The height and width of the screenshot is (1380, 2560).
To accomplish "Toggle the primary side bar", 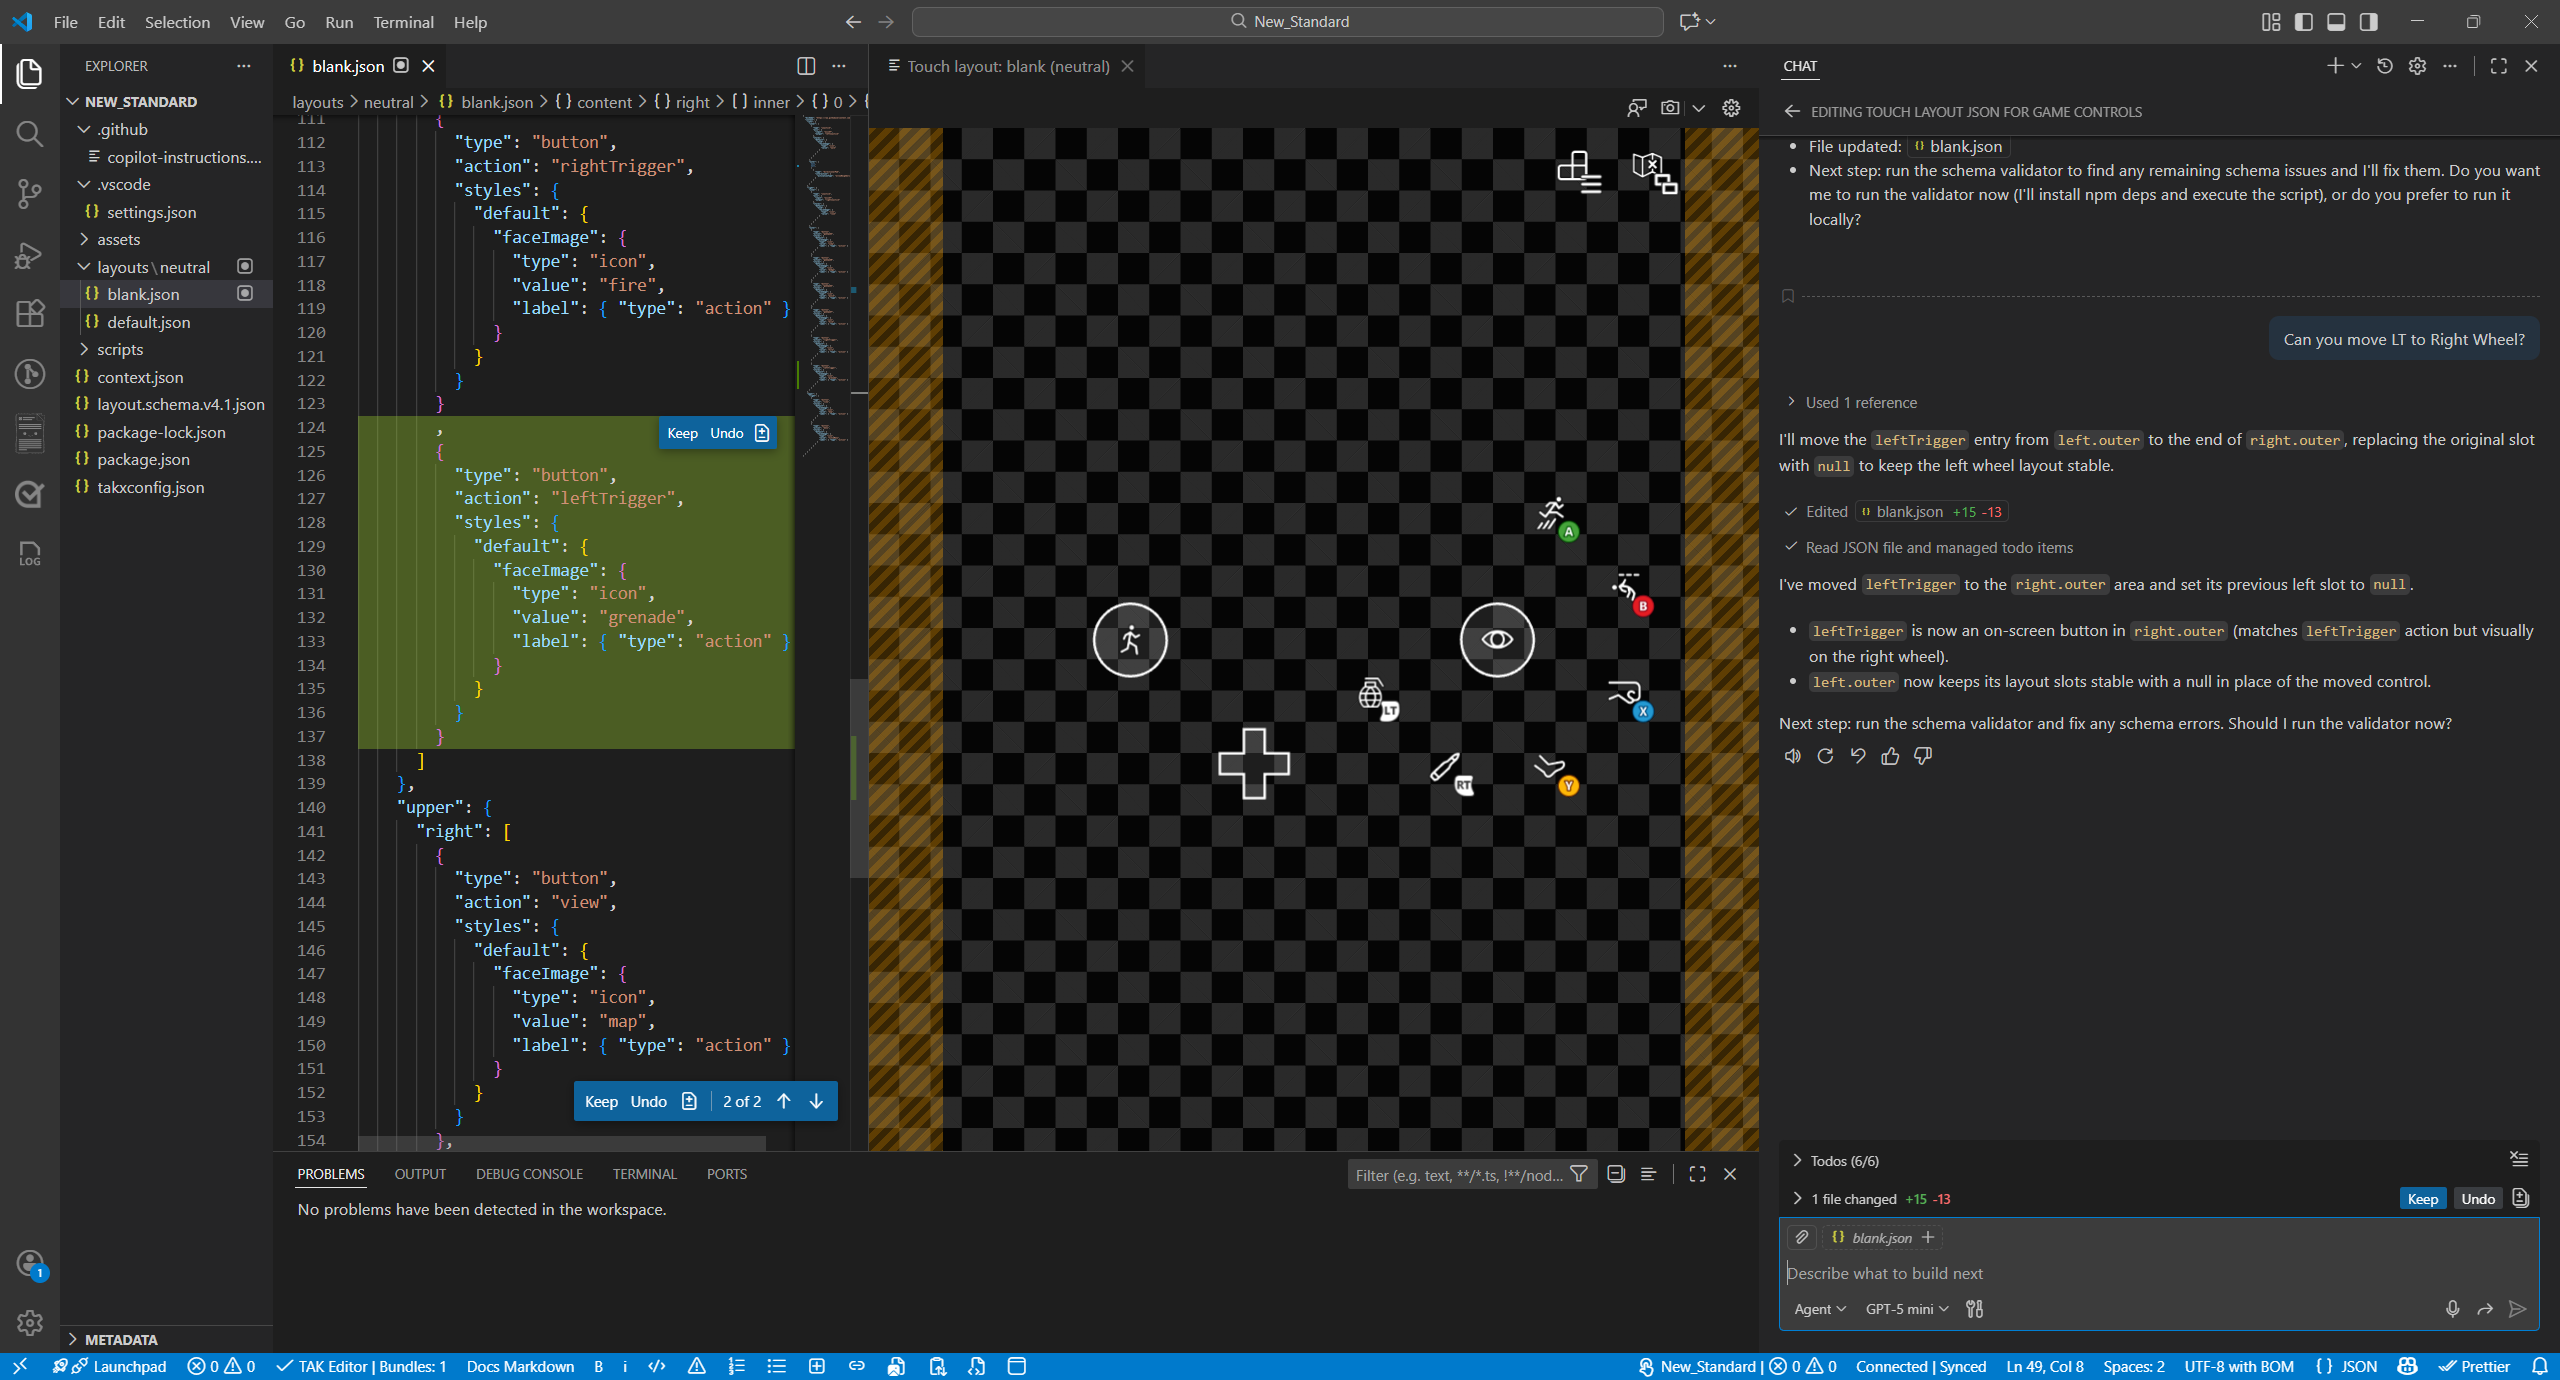I will [2304, 22].
